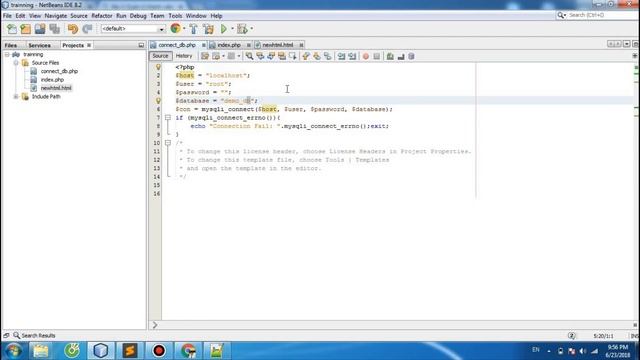640x360 pixels.
Task: Click the Stop Macro Recording square icon
Action: [x=377, y=56]
